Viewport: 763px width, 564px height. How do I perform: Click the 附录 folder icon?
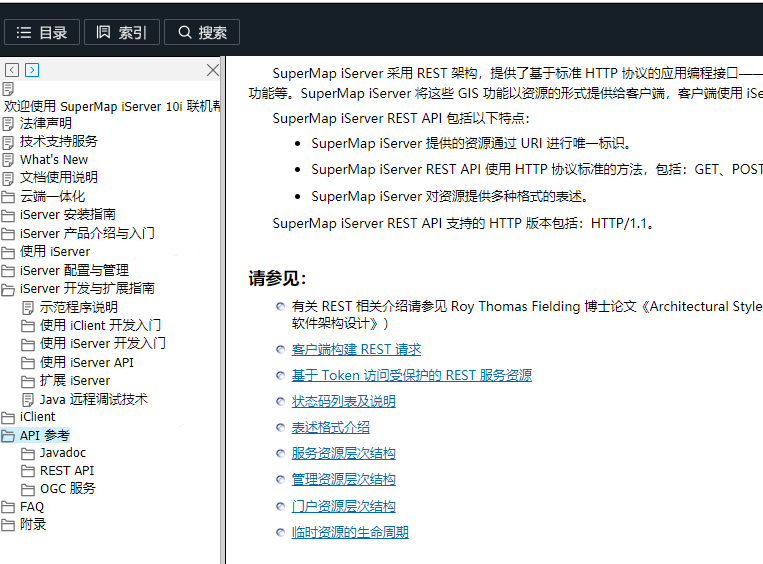[8, 525]
